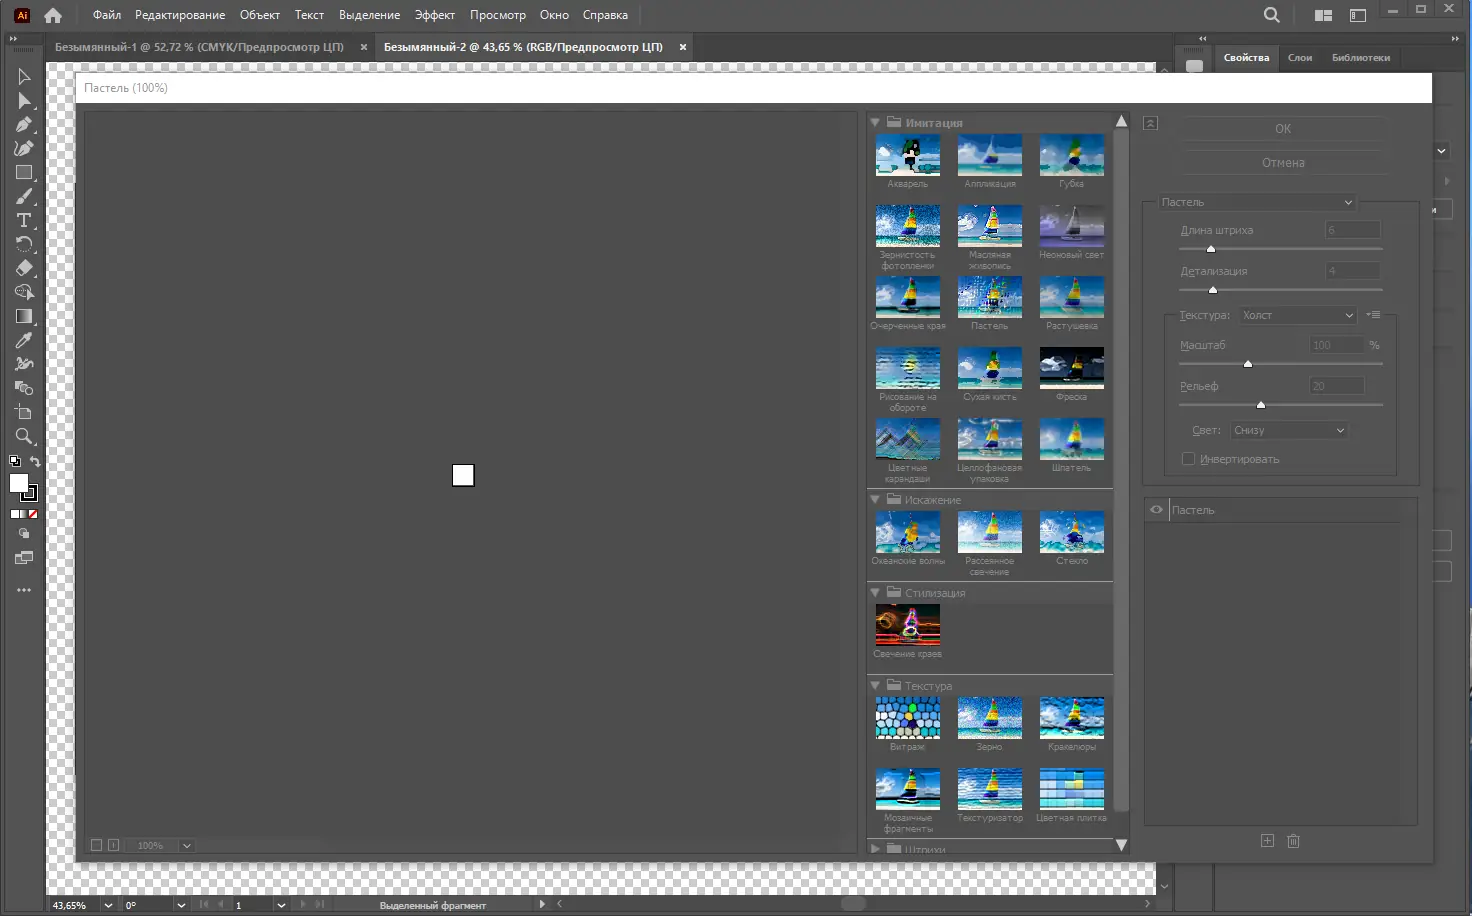Switch to the Слои panel tab

point(1300,58)
